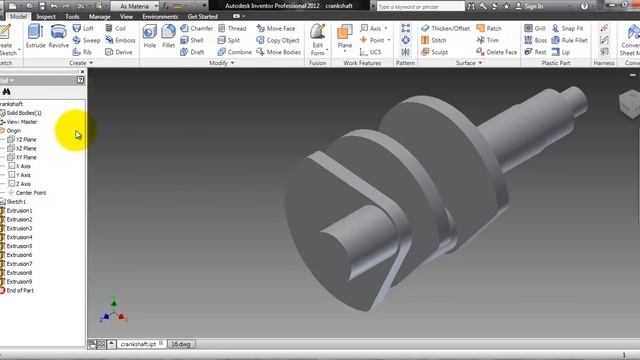Switch to crankshaft.ipt document tab
This screenshot has width=640, height=360.
point(142,344)
